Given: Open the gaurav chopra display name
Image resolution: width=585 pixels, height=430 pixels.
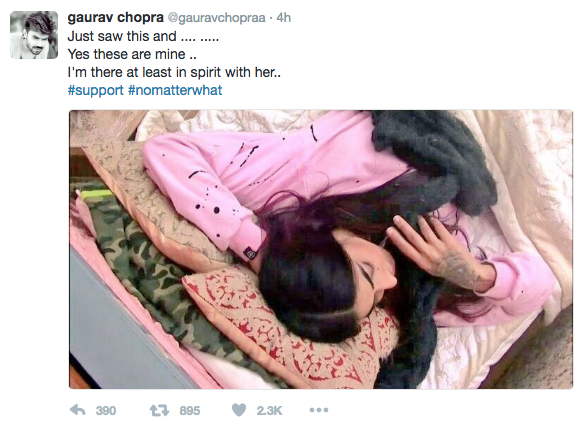Looking at the screenshot, I should coord(116,18).
